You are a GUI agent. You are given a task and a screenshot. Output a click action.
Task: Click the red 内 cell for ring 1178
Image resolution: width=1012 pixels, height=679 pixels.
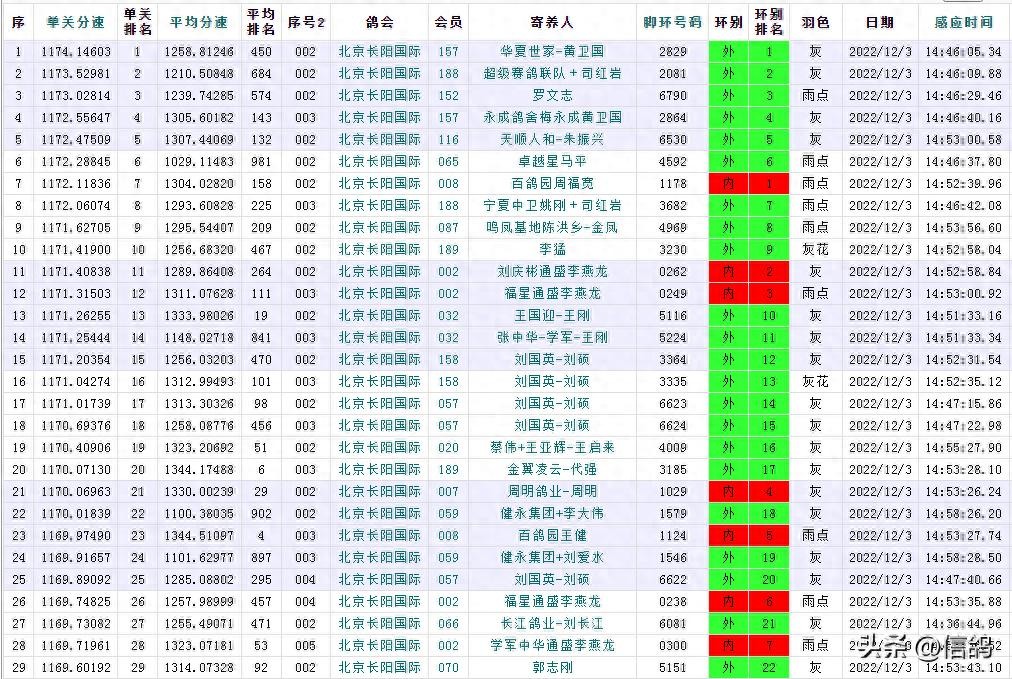click(727, 183)
